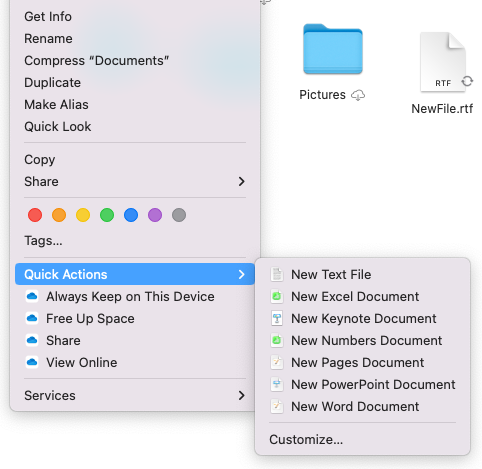Click the OneDrive icon beside Free Up Space

point(32,318)
